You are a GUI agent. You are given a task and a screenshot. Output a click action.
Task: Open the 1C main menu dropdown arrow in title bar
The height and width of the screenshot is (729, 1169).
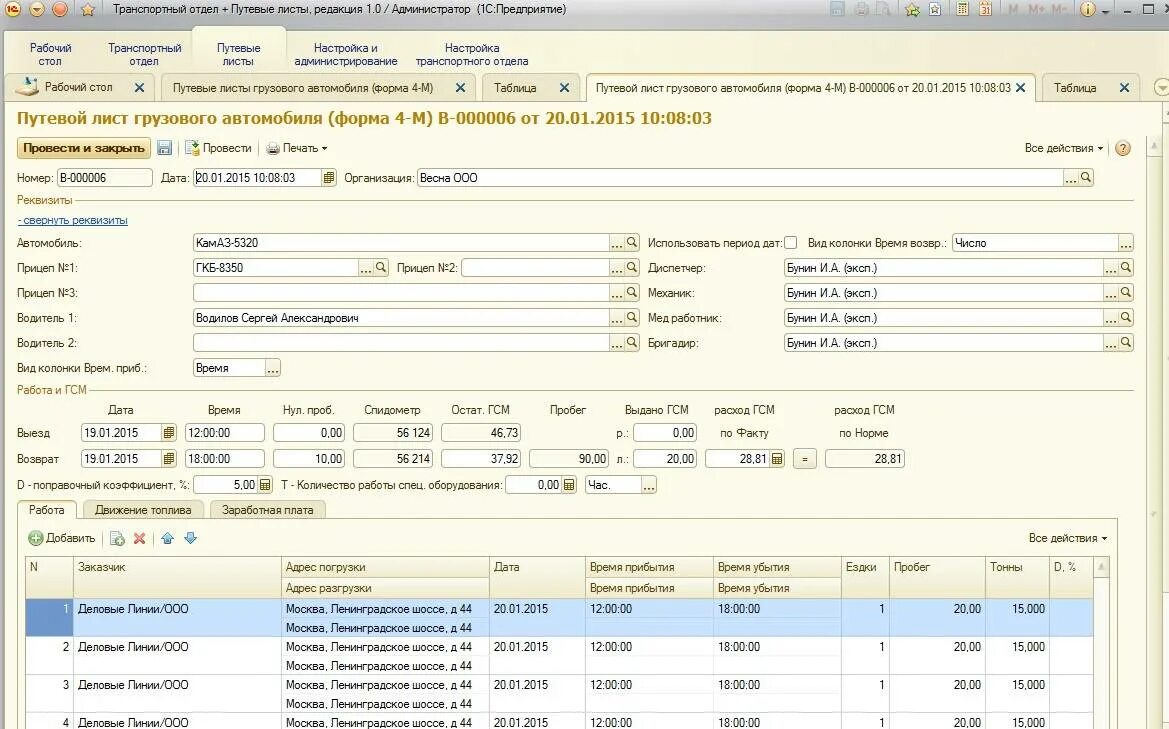coord(37,10)
